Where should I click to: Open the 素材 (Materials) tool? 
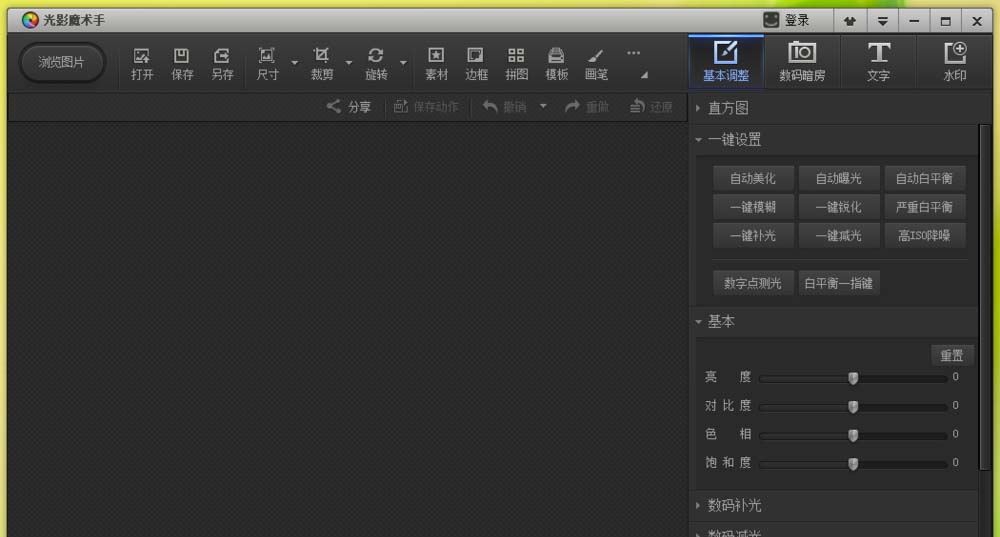click(x=436, y=64)
